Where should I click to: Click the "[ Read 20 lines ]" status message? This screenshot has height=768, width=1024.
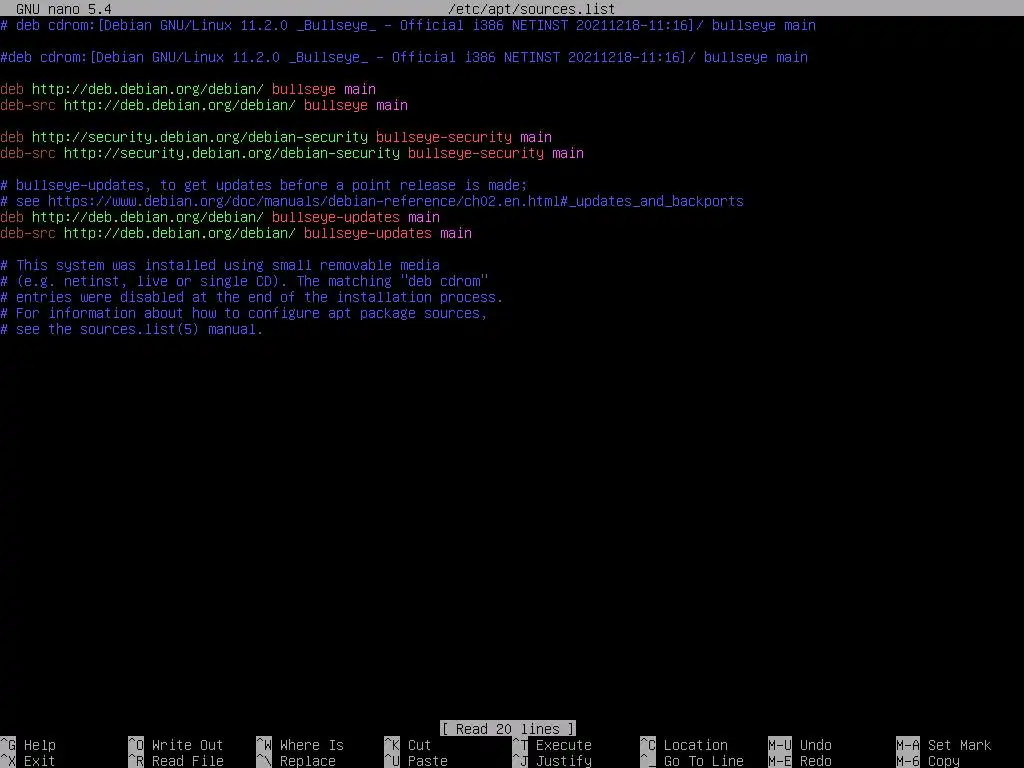point(508,729)
